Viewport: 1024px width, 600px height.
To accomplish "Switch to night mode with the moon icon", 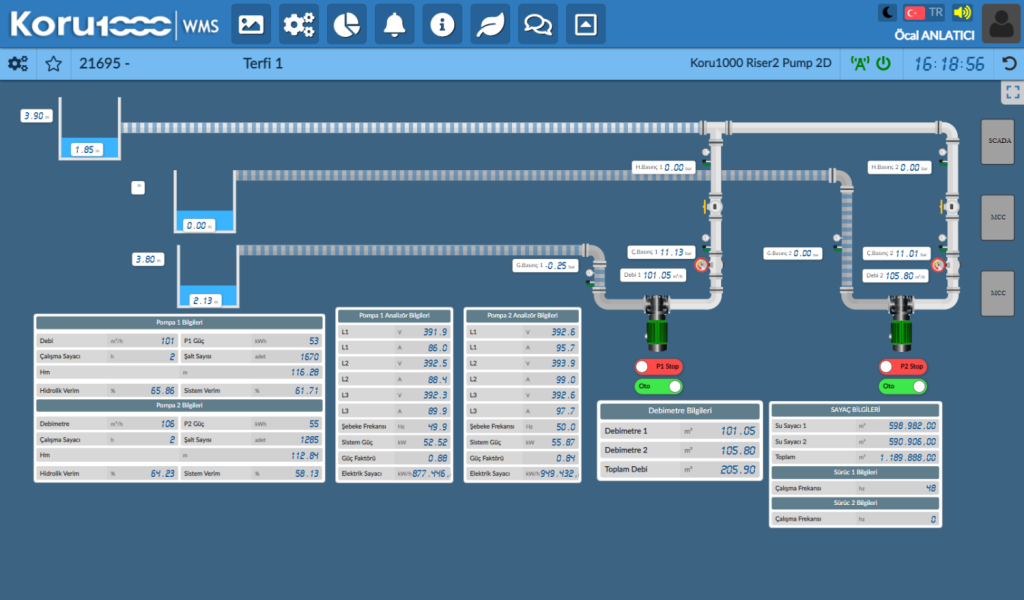I will [888, 12].
